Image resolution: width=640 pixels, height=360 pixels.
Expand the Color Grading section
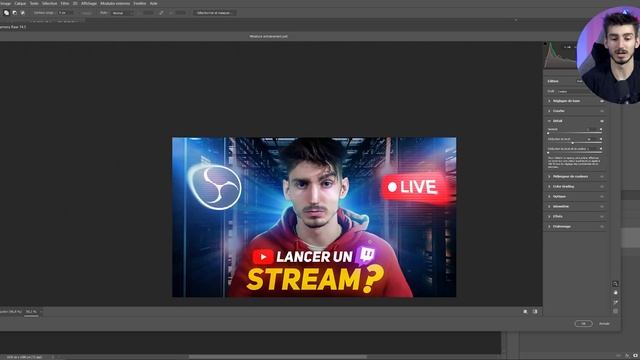549,187
